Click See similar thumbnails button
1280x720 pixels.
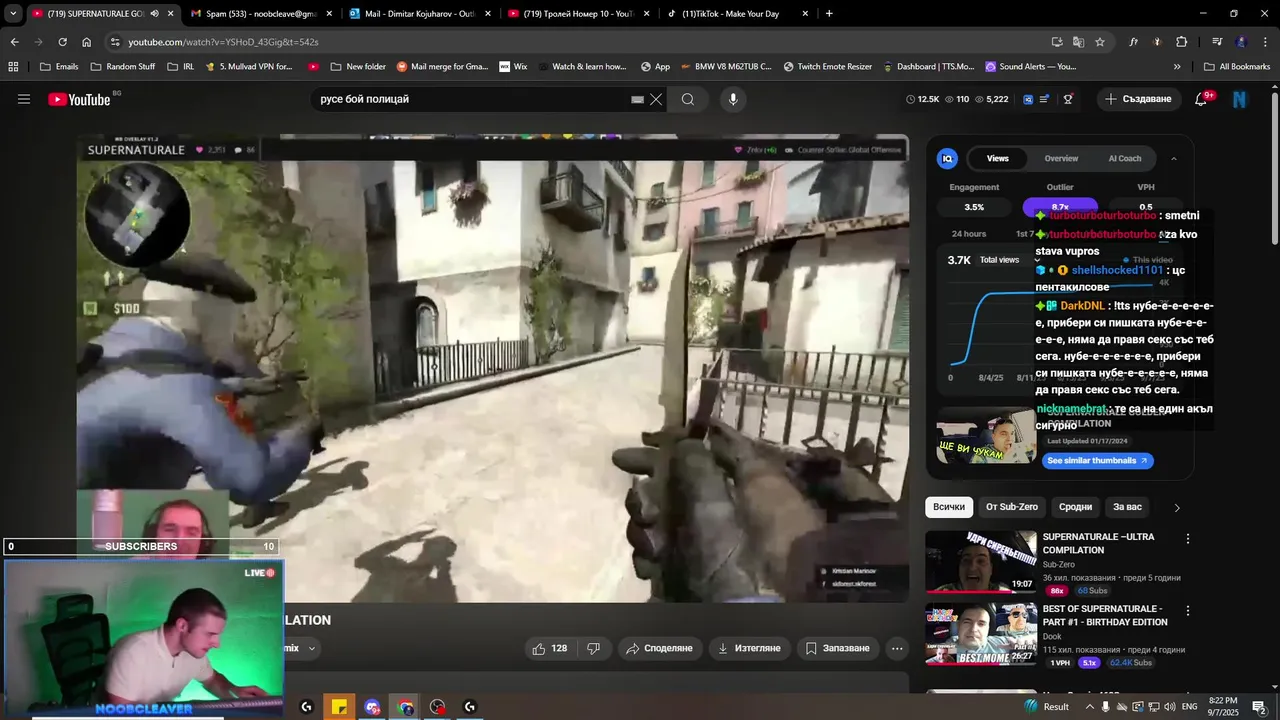[x=1098, y=461]
